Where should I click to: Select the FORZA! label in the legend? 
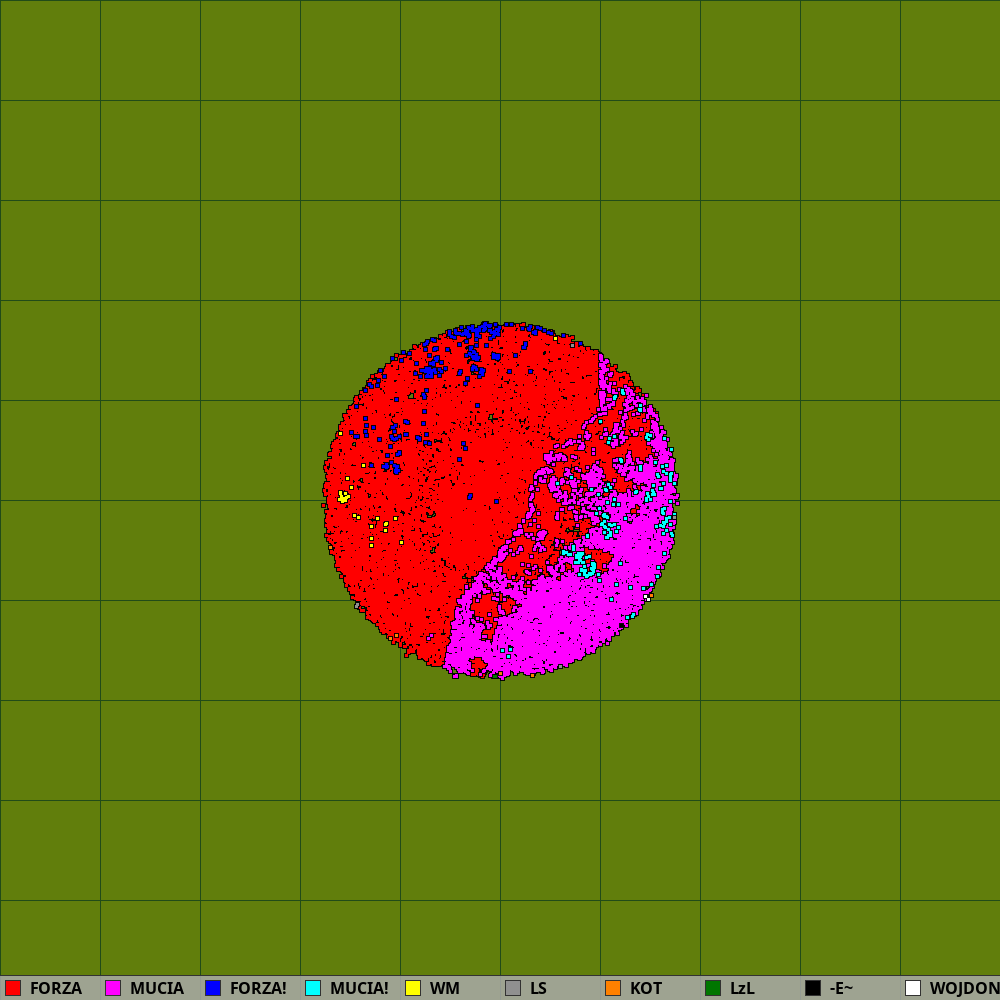(258, 989)
